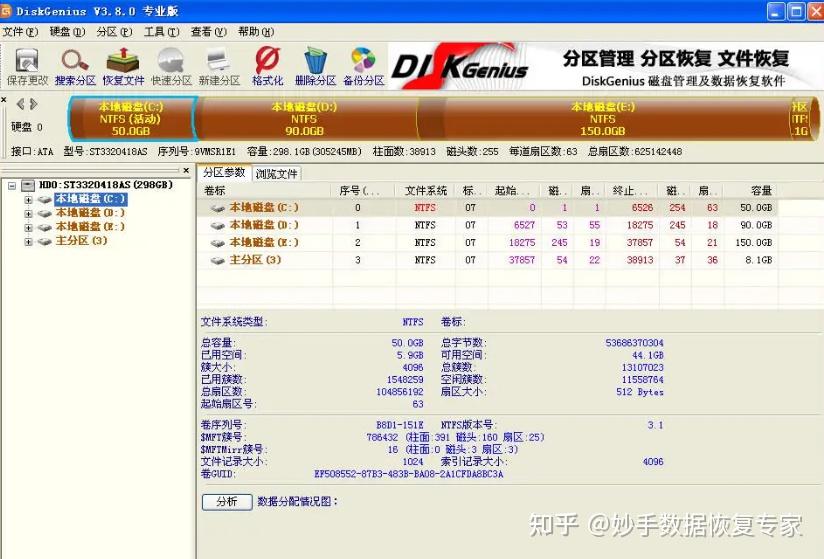824x559 pixels.
Task: Expand the 本地磁盘(E:) tree node
Action: 28,227
